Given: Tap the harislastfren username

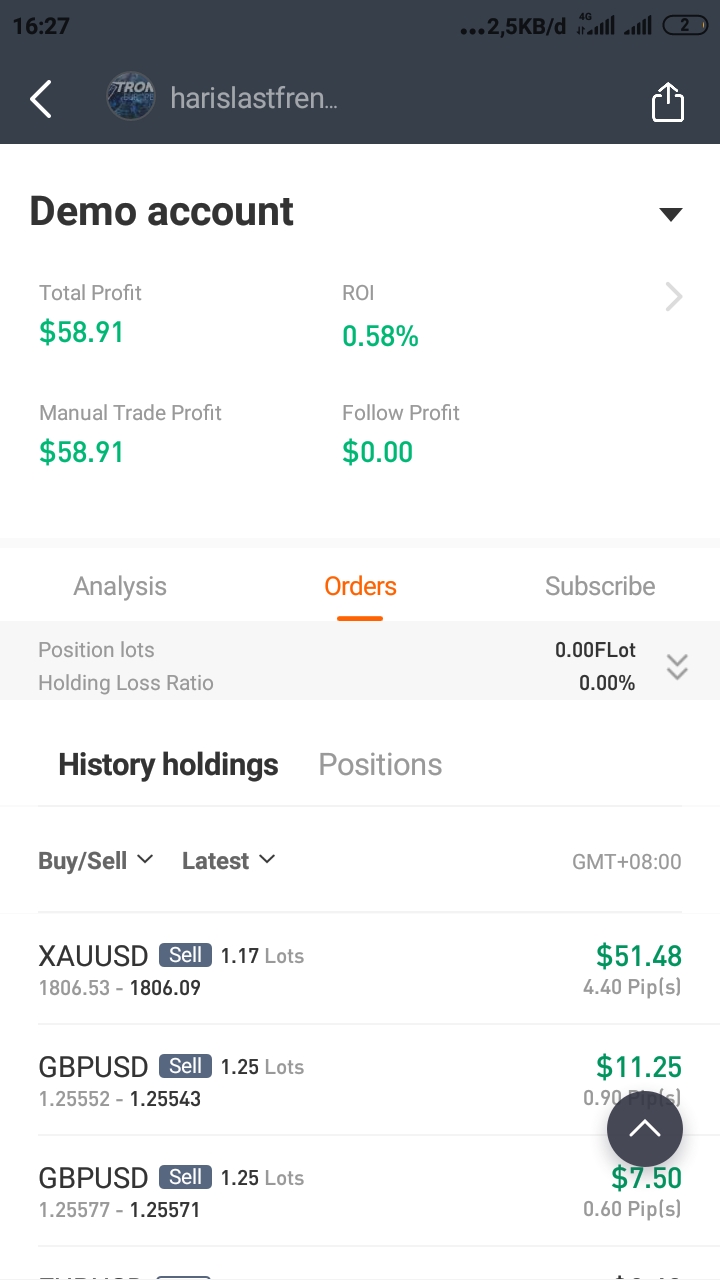Looking at the screenshot, I should tap(254, 98).
